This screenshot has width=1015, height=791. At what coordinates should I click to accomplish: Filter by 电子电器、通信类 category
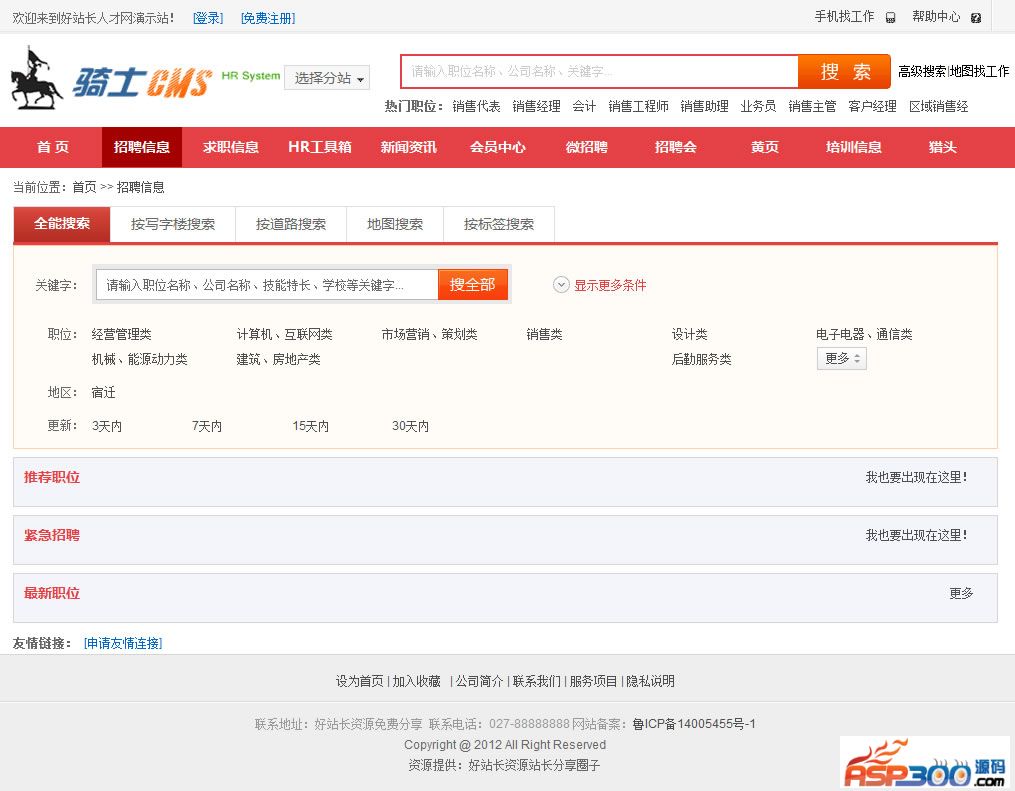pos(864,335)
